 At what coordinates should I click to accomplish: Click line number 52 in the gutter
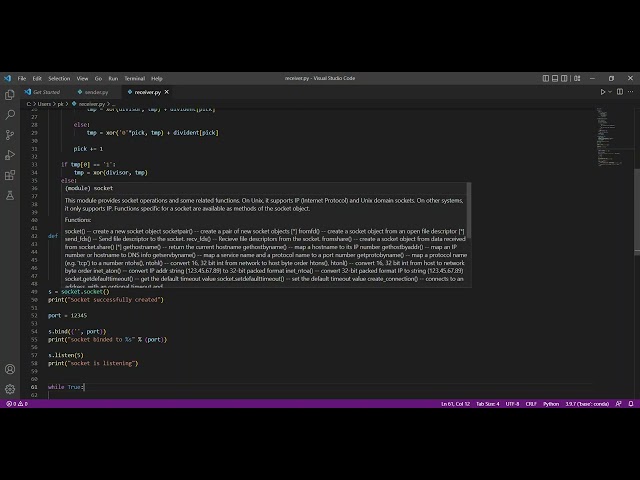point(34,316)
